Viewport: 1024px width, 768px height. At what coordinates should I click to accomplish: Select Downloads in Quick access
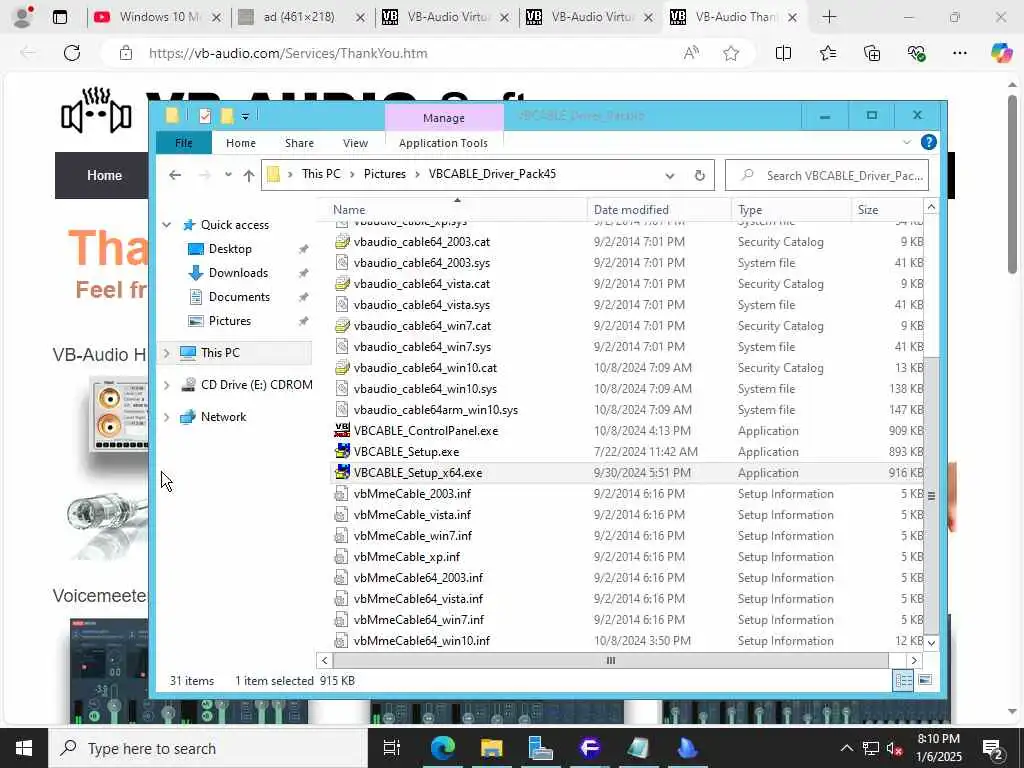coord(238,273)
